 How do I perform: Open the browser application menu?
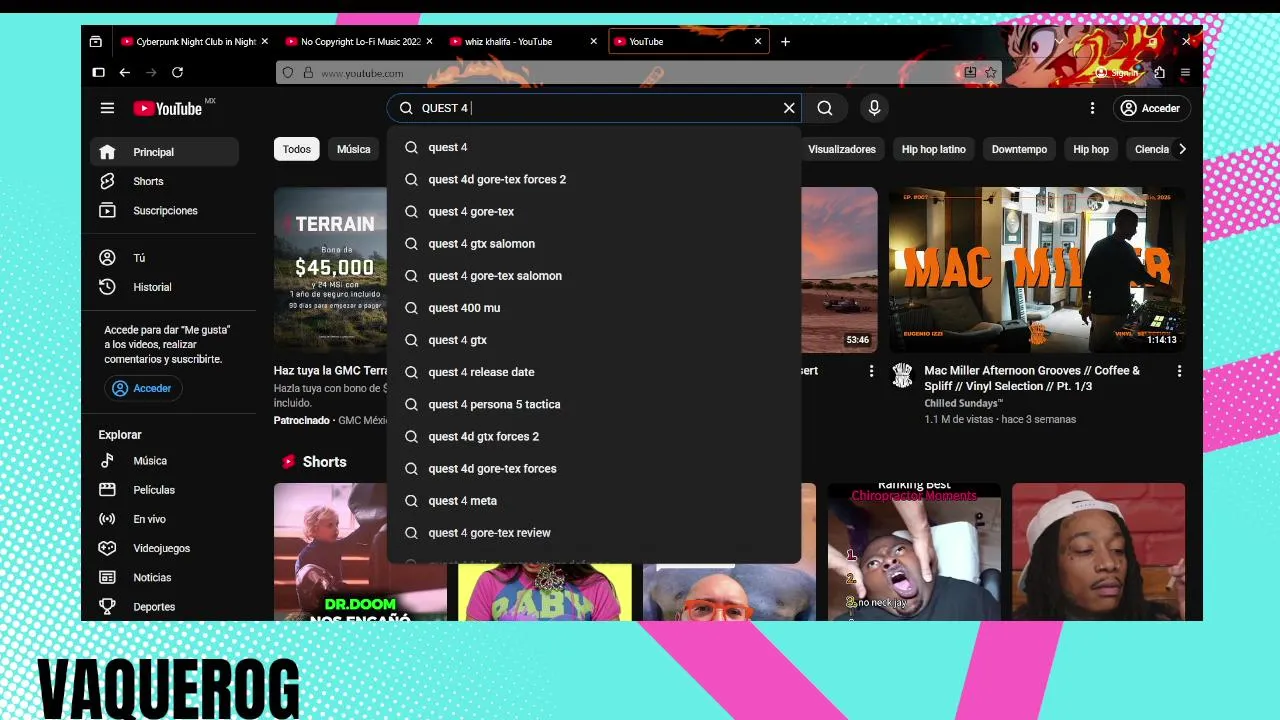click(x=1185, y=72)
